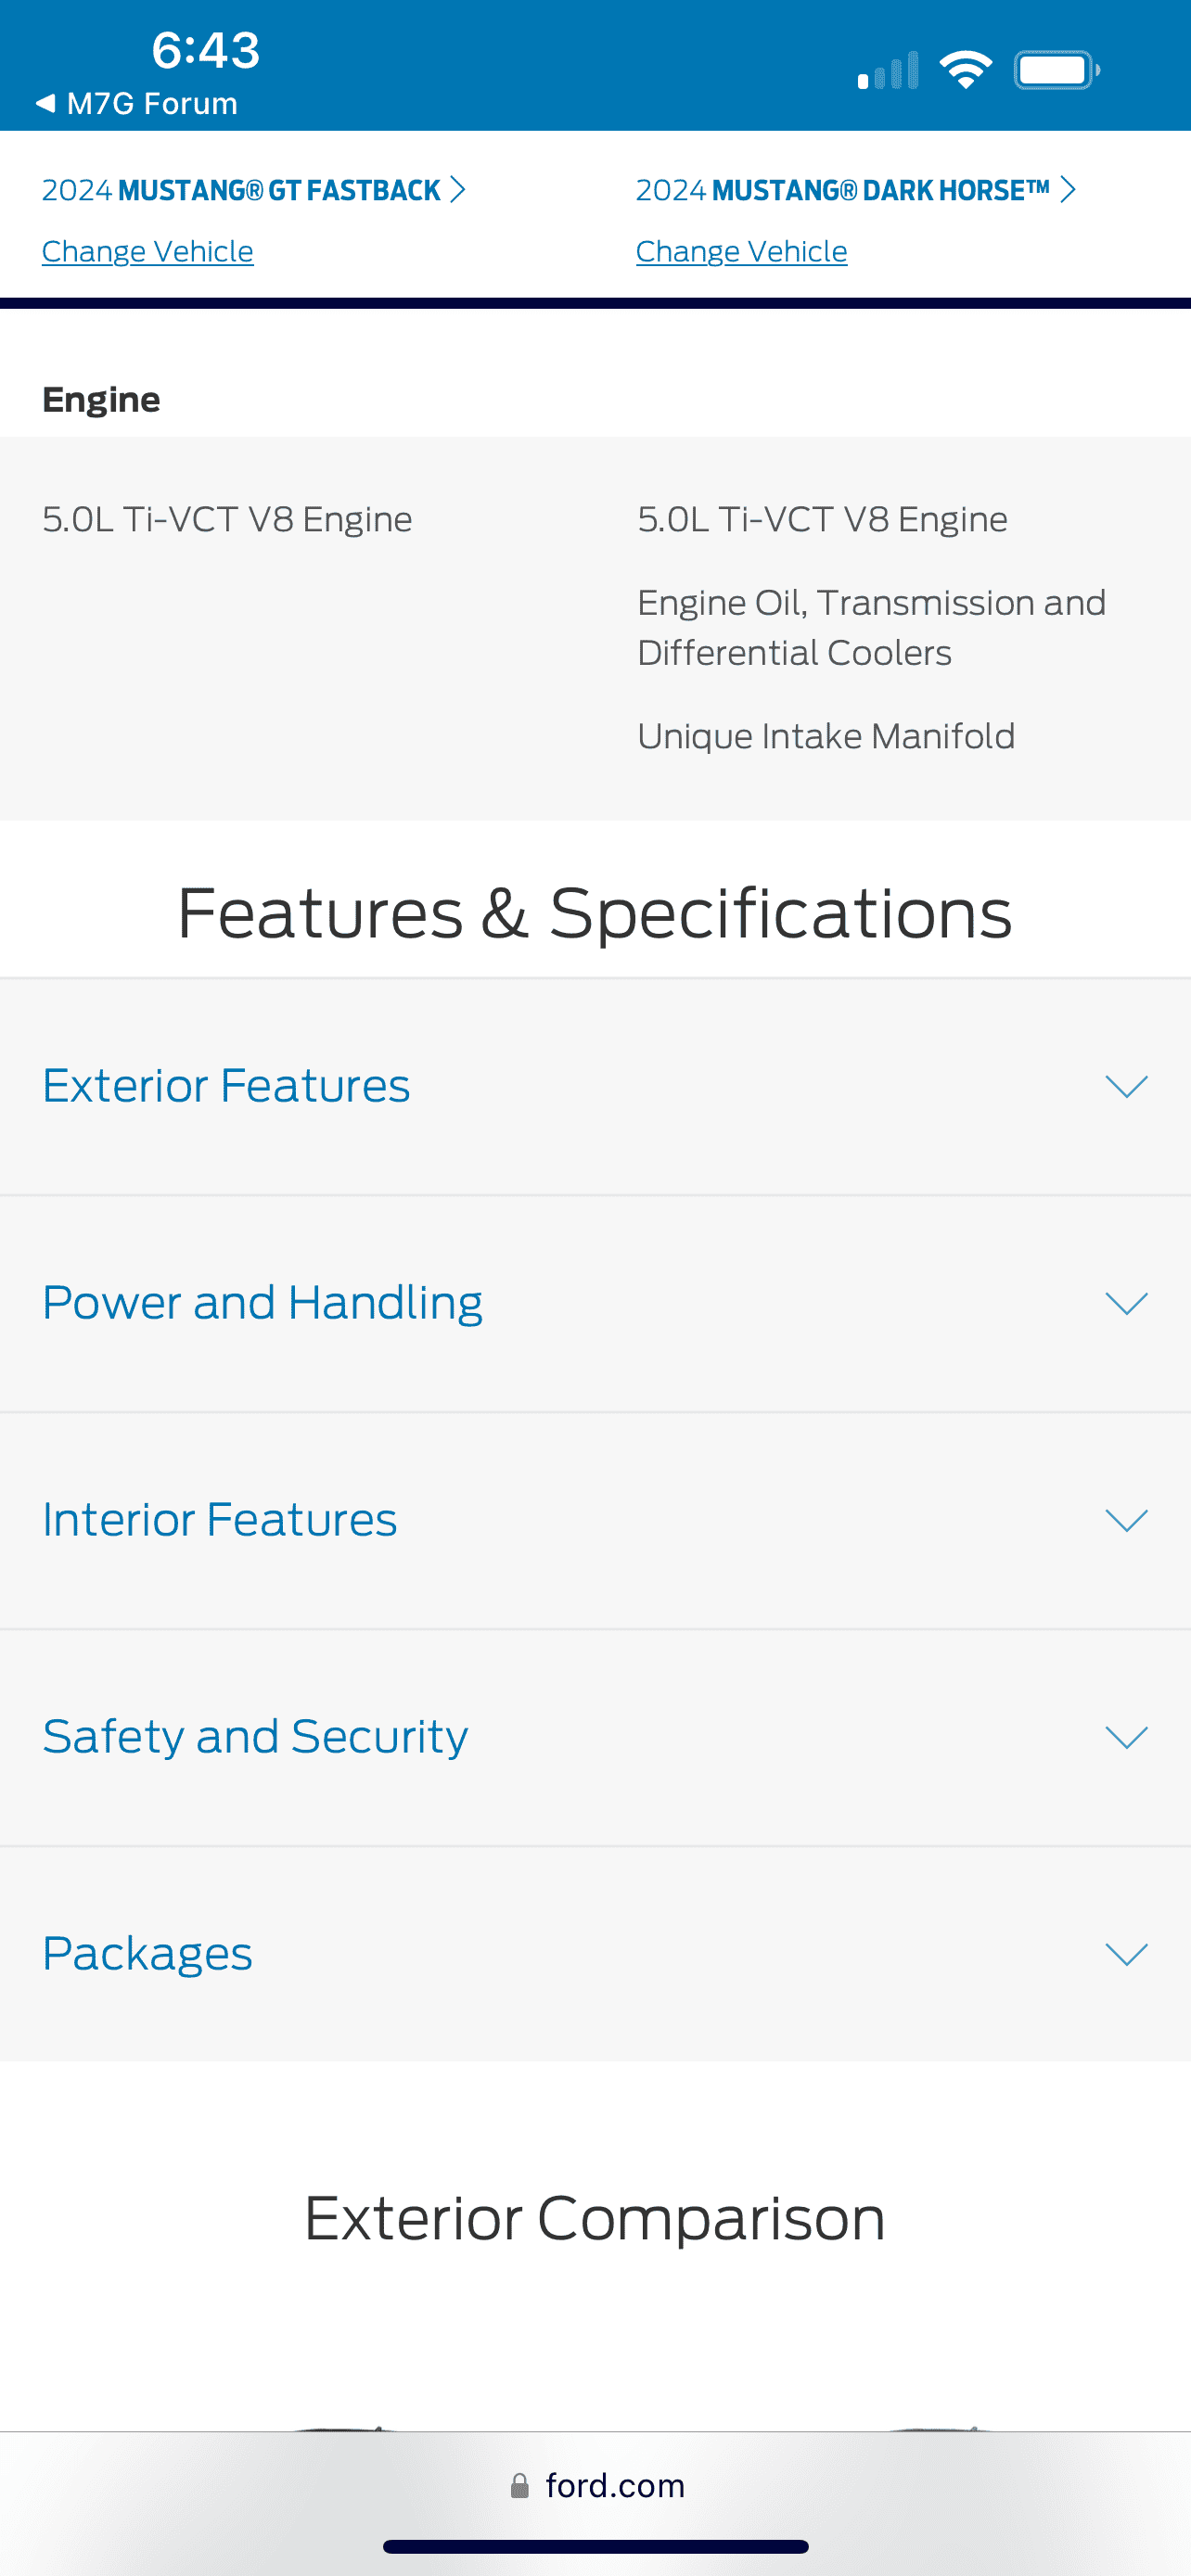
Task: Tap the lock icon beside ford.com
Action: [519, 2486]
